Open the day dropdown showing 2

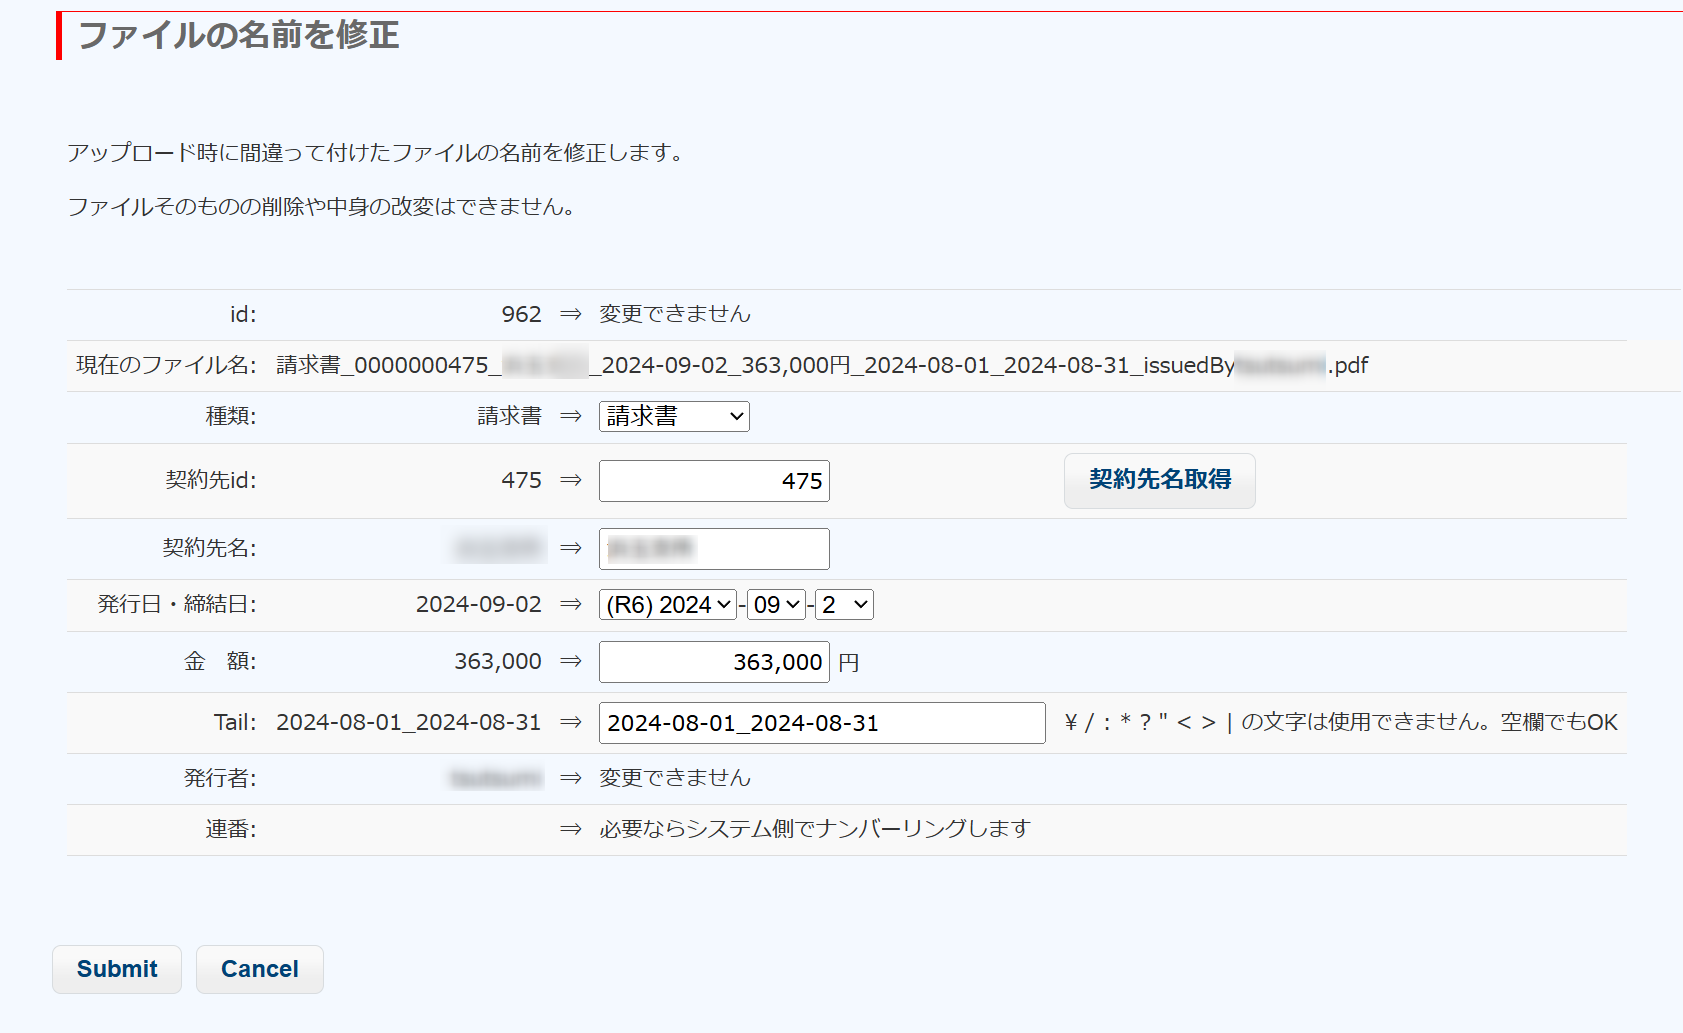[x=845, y=605]
